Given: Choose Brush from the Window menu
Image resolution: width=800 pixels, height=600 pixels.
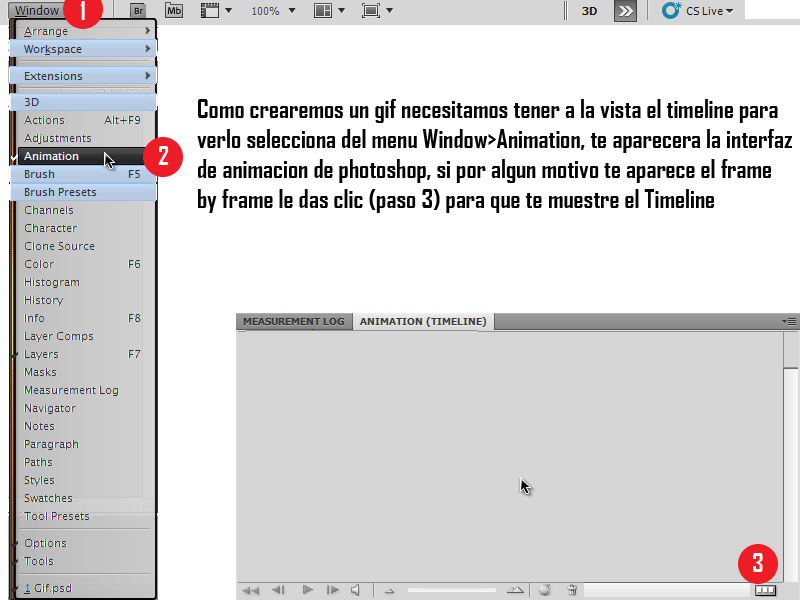Looking at the screenshot, I should 83,174.
